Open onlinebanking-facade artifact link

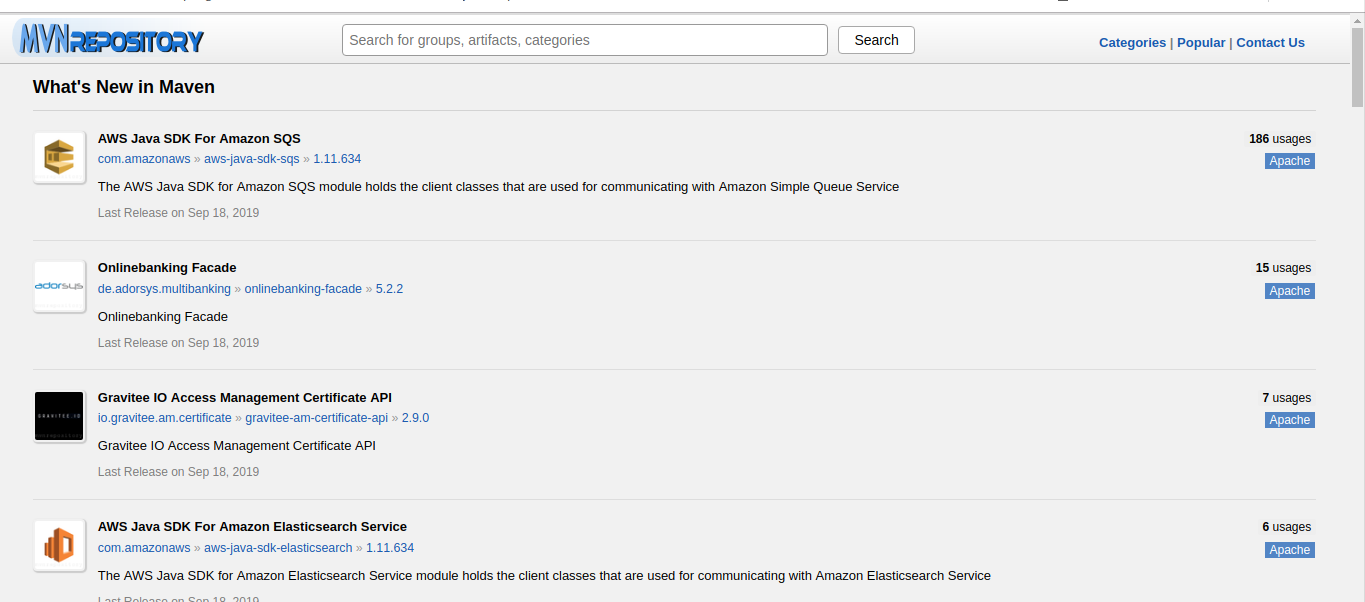[x=303, y=289]
